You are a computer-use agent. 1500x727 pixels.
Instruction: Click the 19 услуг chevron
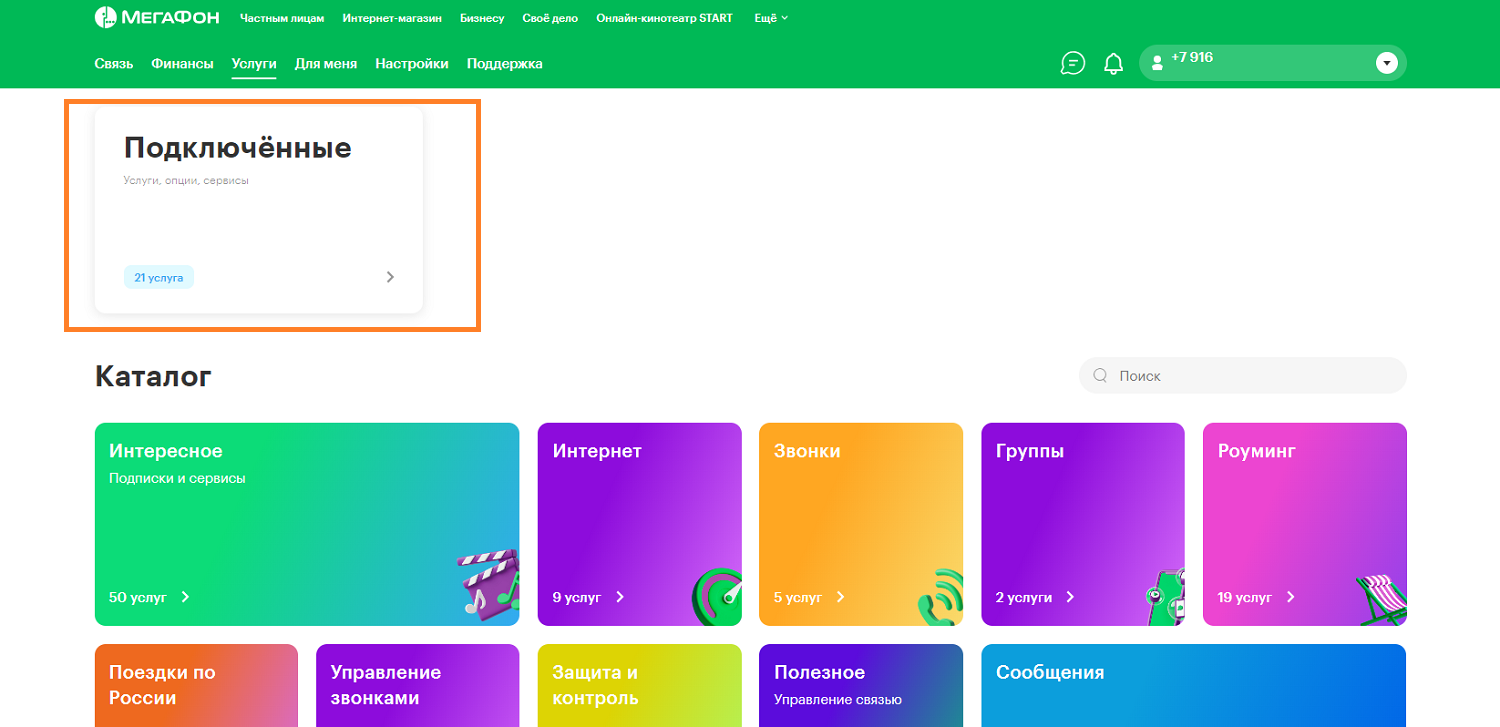pyautogui.click(x=1291, y=597)
